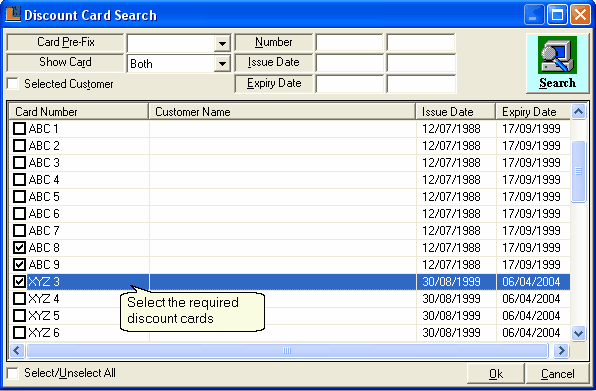Tick the Selected Customer checkbox
The width and height of the screenshot is (596, 391).
point(13,84)
